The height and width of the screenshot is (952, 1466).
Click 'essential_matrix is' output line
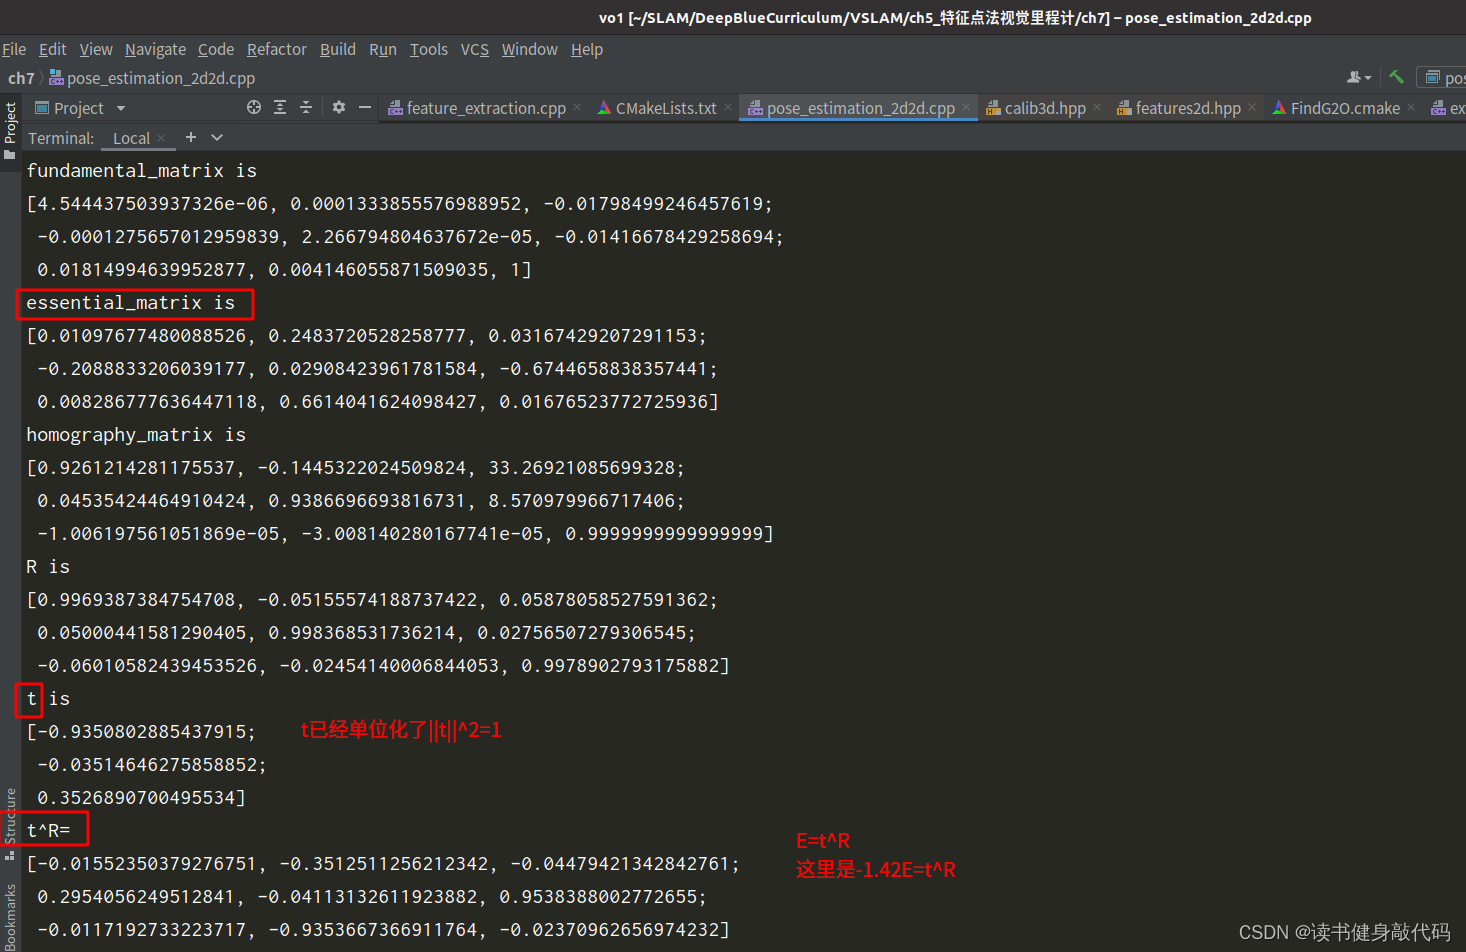pyautogui.click(x=131, y=303)
